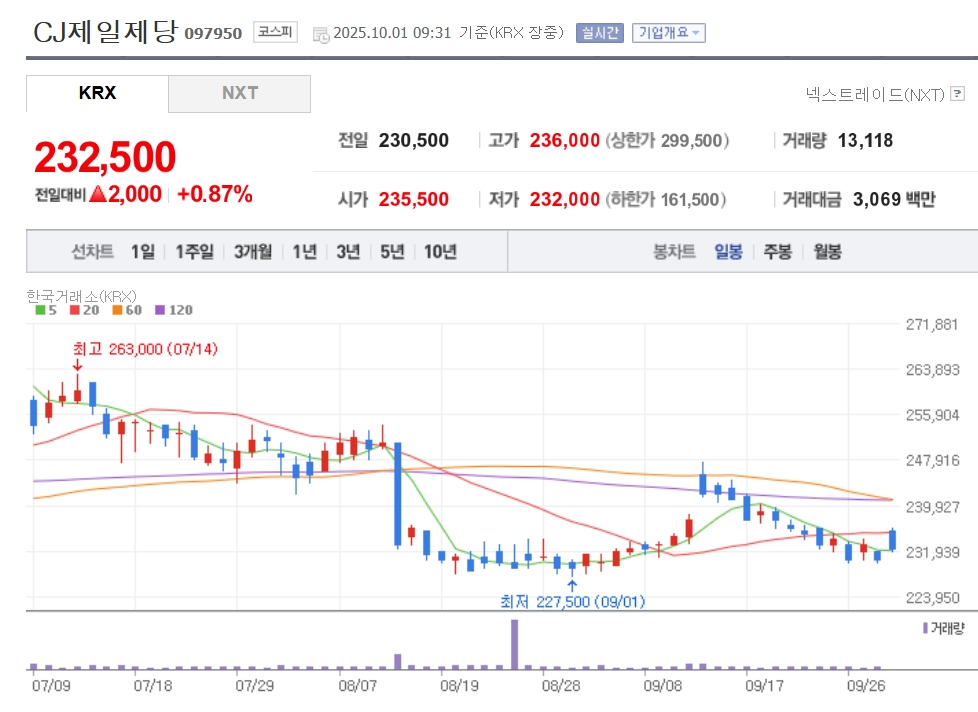The image size is (978, 712).
Task: Click the clock calendar icon beside the date
Action: [x=321, y=35]
